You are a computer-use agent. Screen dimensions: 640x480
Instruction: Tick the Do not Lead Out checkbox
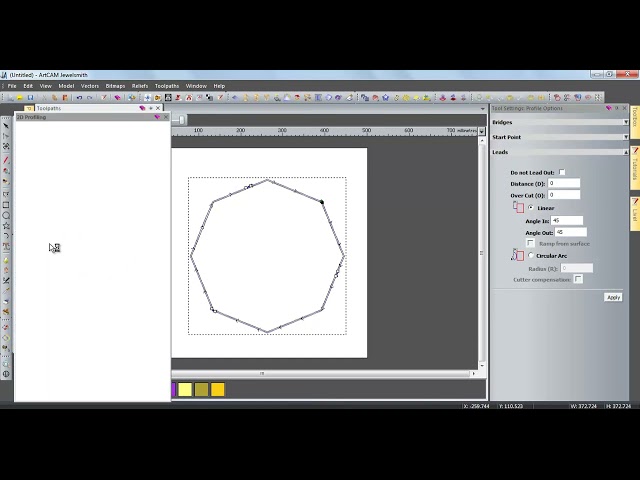(562, 172)
